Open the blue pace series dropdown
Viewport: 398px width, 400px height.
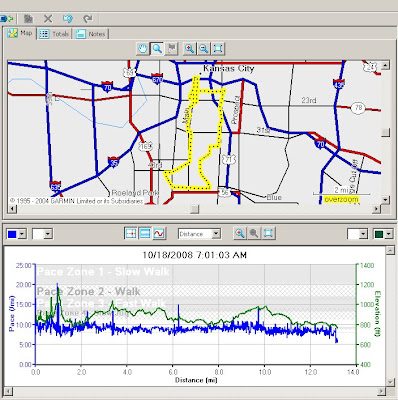tap(22, 234)
